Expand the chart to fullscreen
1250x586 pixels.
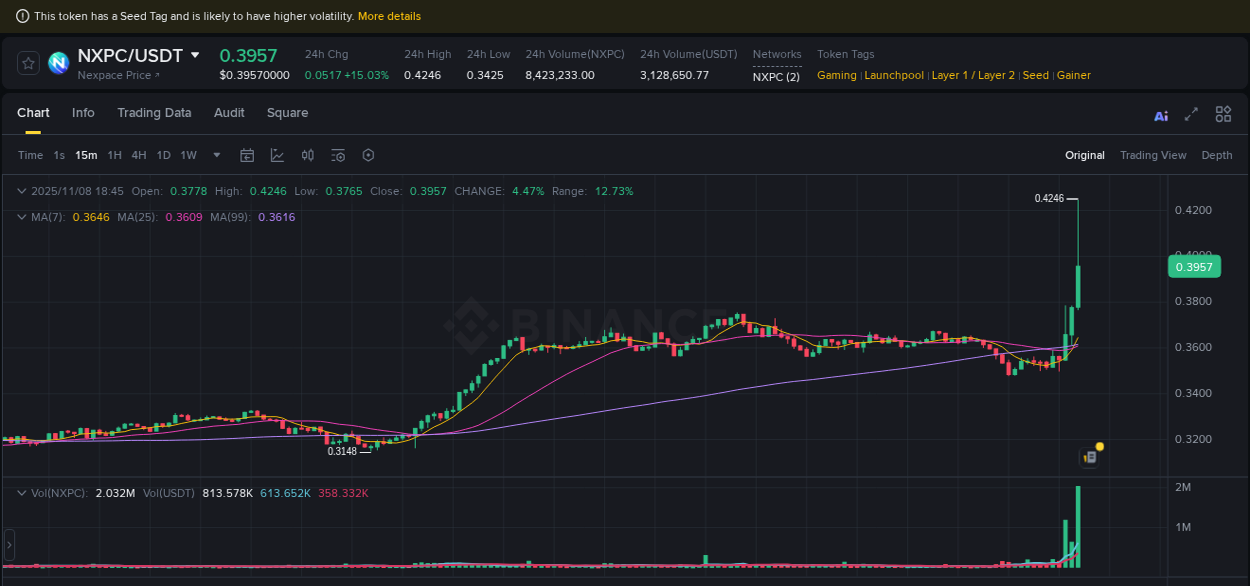click(x=1191, y=116)
